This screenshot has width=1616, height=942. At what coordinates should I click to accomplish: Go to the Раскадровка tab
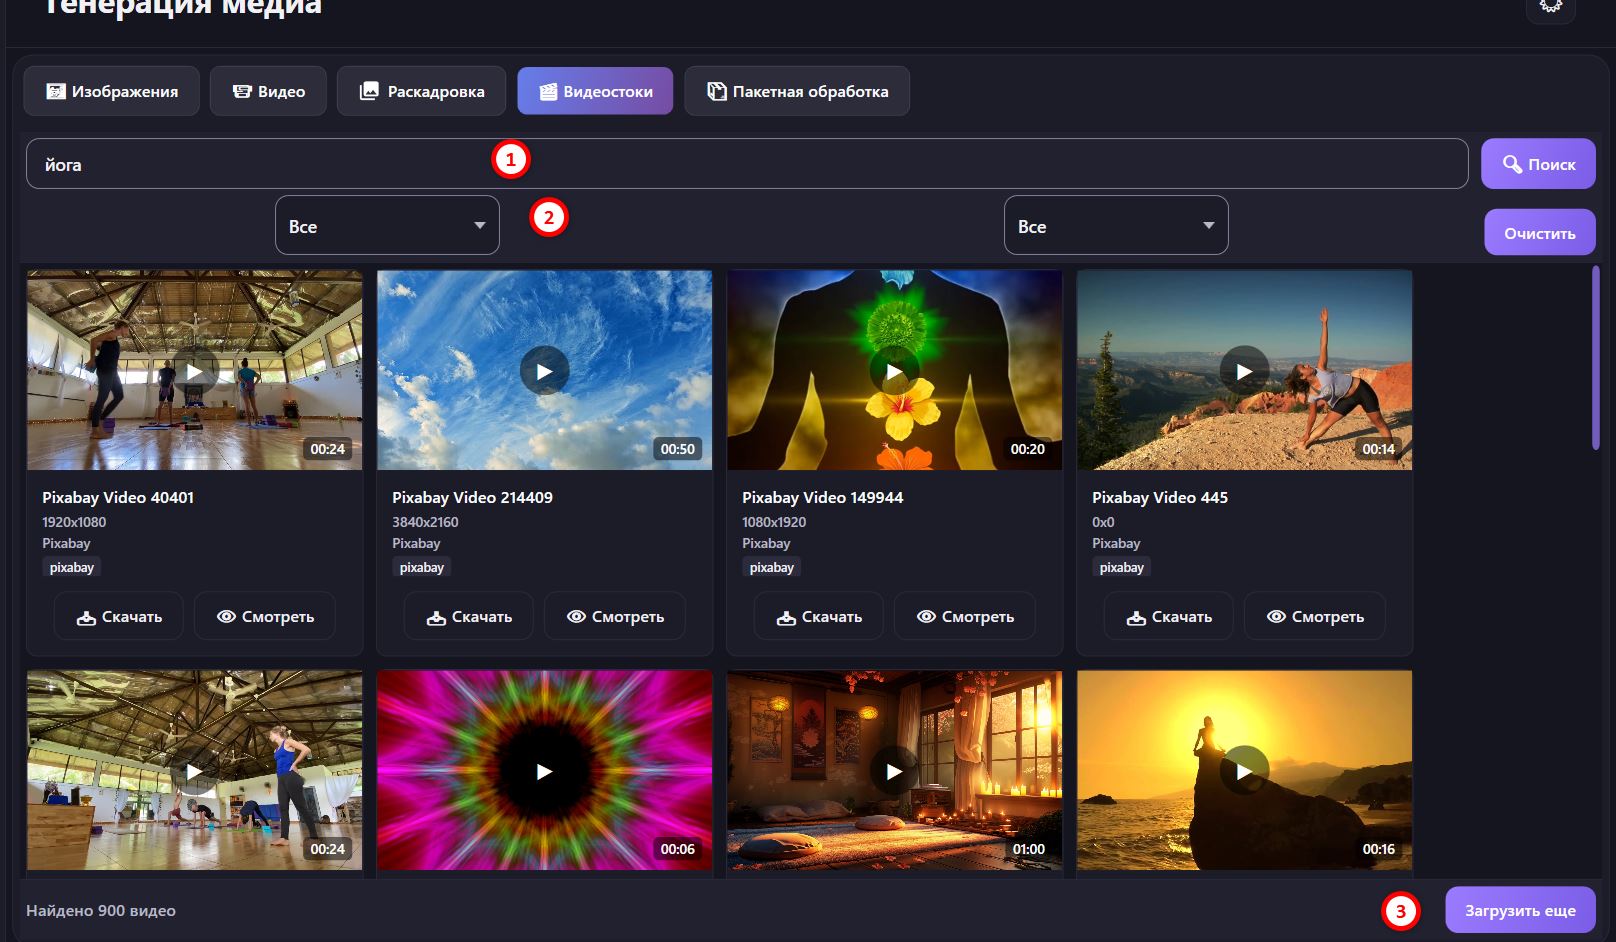pos(421,91)
